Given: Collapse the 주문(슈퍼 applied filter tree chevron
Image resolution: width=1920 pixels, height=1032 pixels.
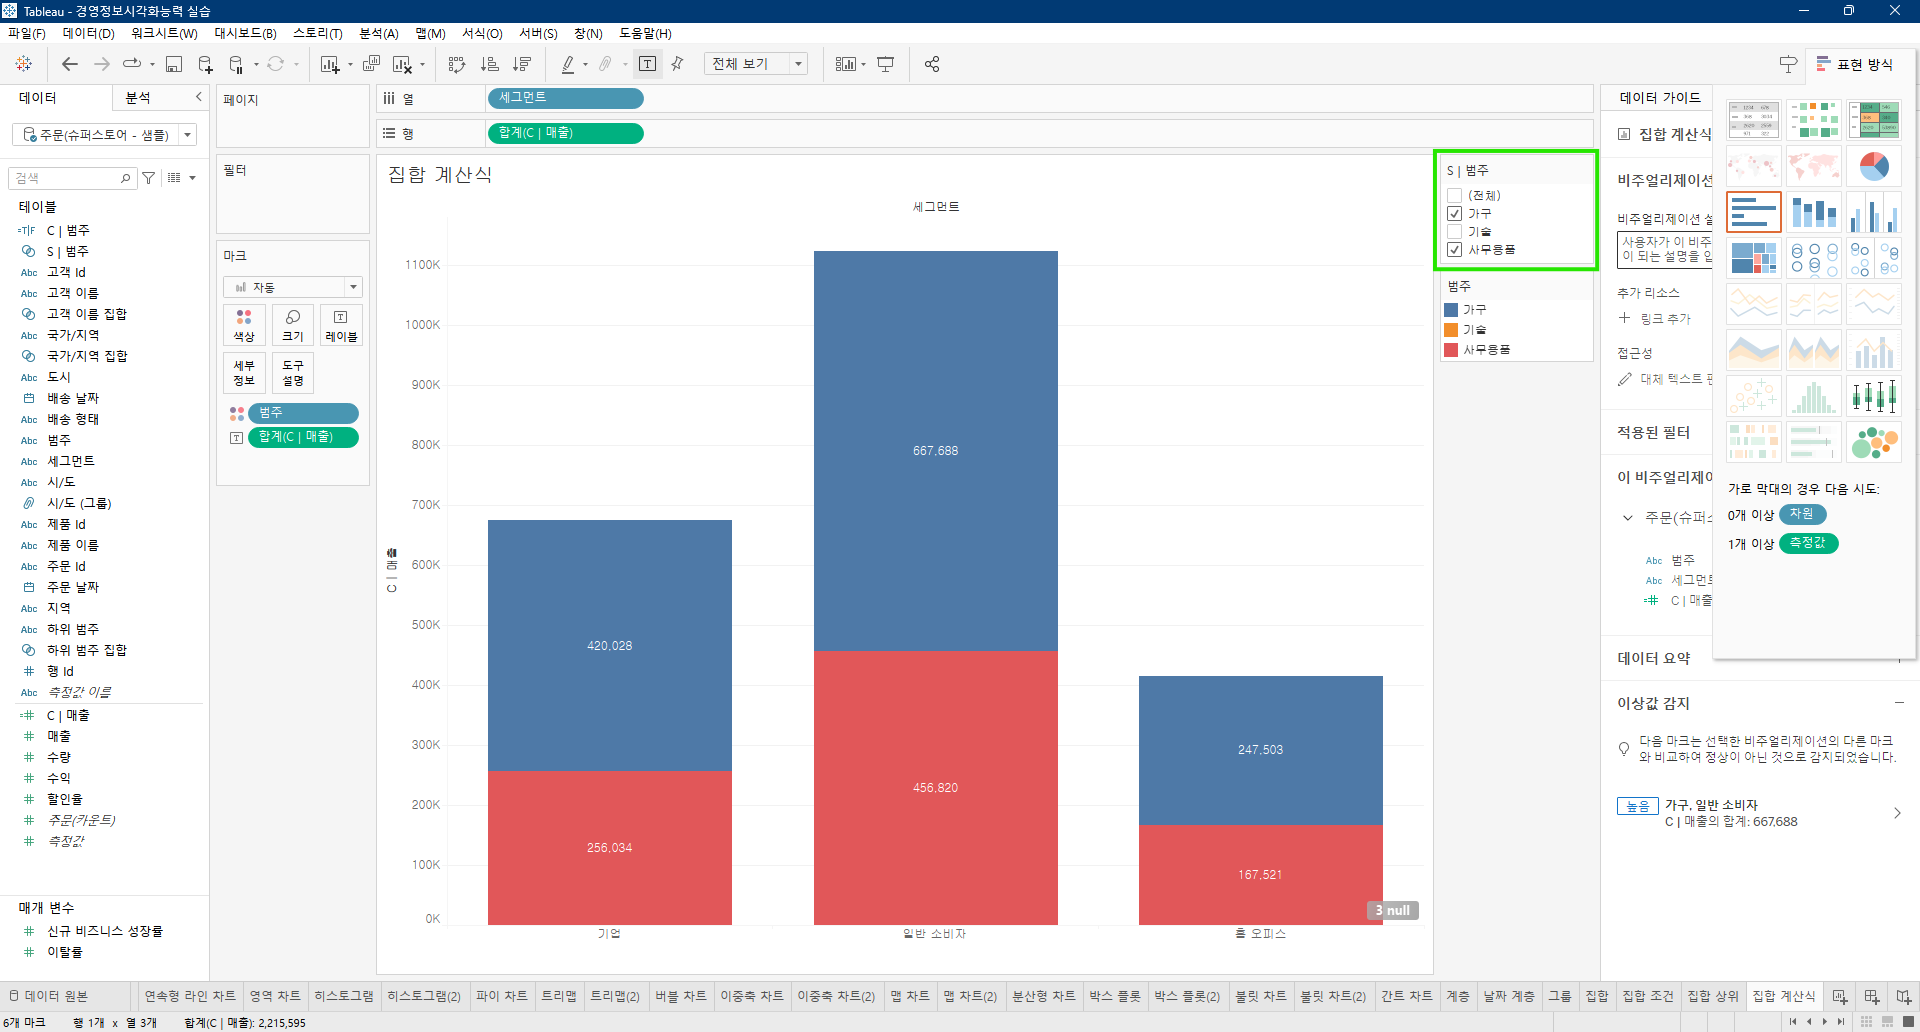Looking at the screenshot, I should pyautogui.click(x=1627, y=517).
